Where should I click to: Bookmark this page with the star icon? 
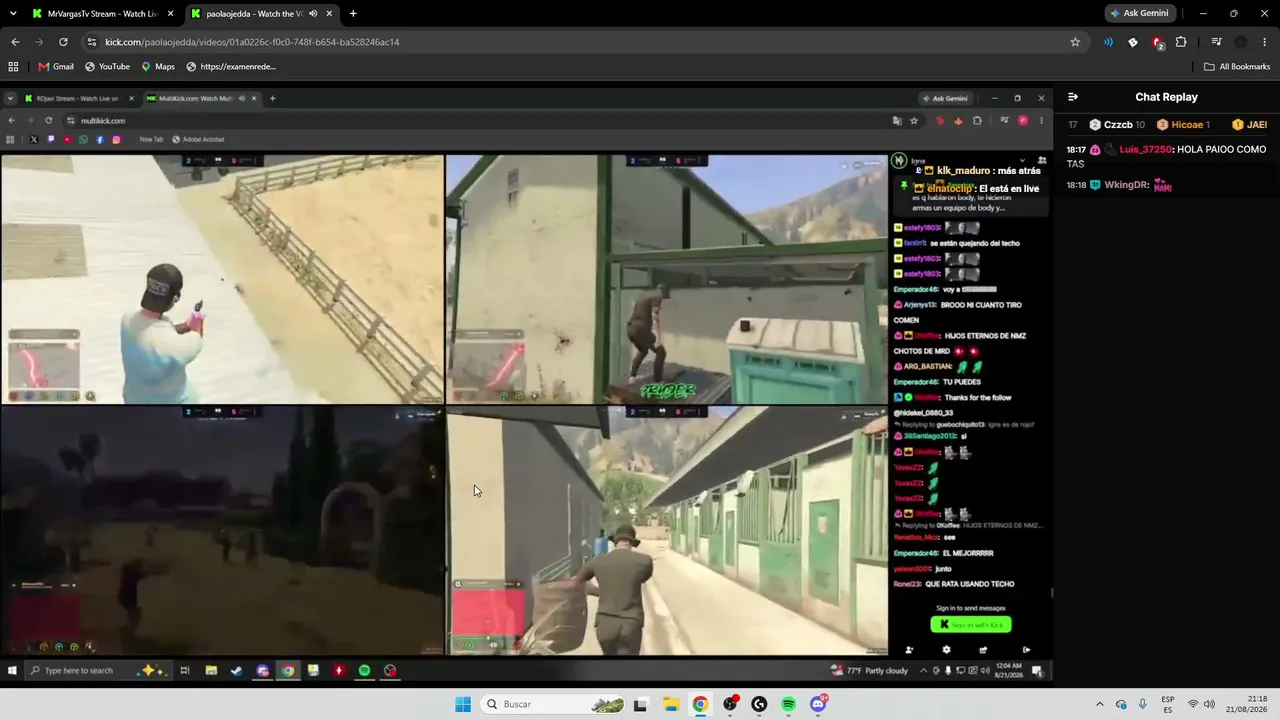(x=1075, y=42)
